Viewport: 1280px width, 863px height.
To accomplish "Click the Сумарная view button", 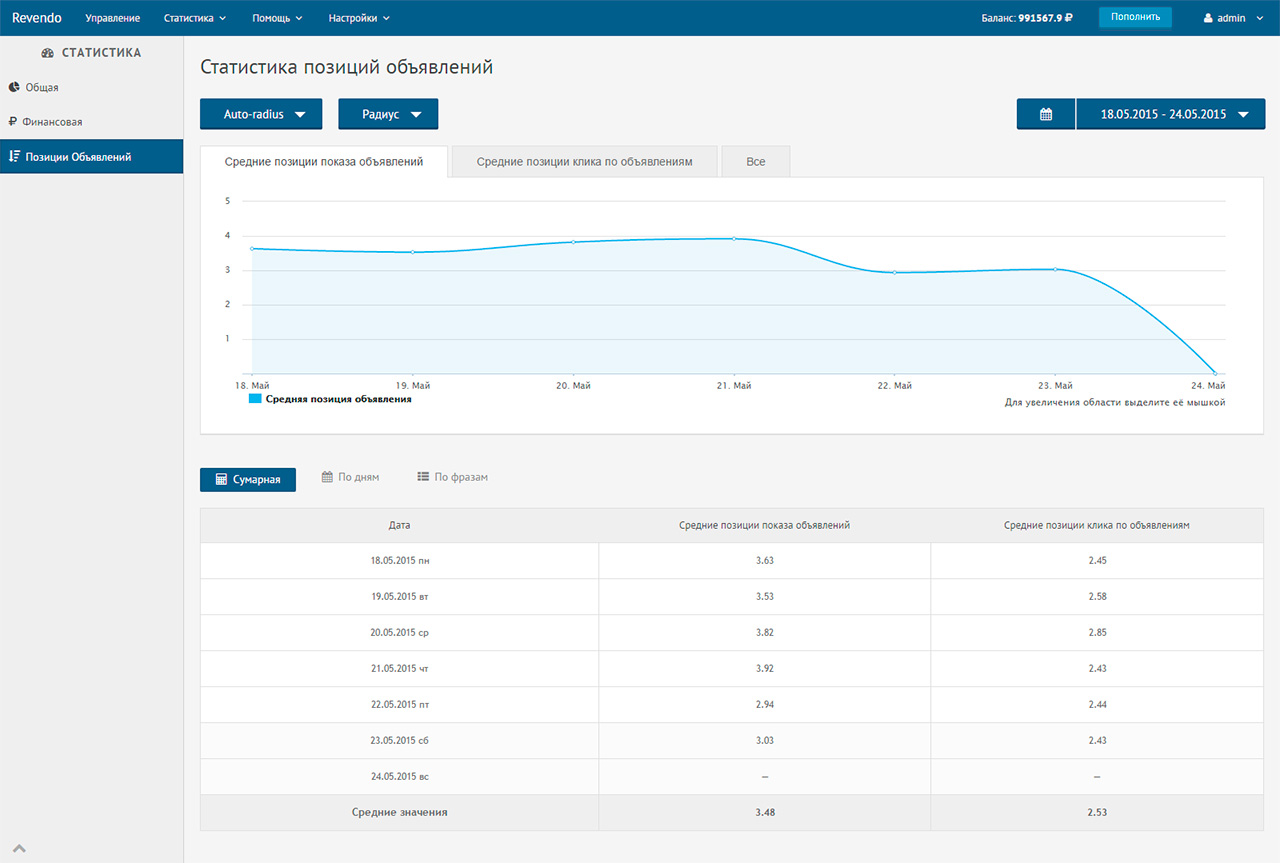I will coord(248,479).
